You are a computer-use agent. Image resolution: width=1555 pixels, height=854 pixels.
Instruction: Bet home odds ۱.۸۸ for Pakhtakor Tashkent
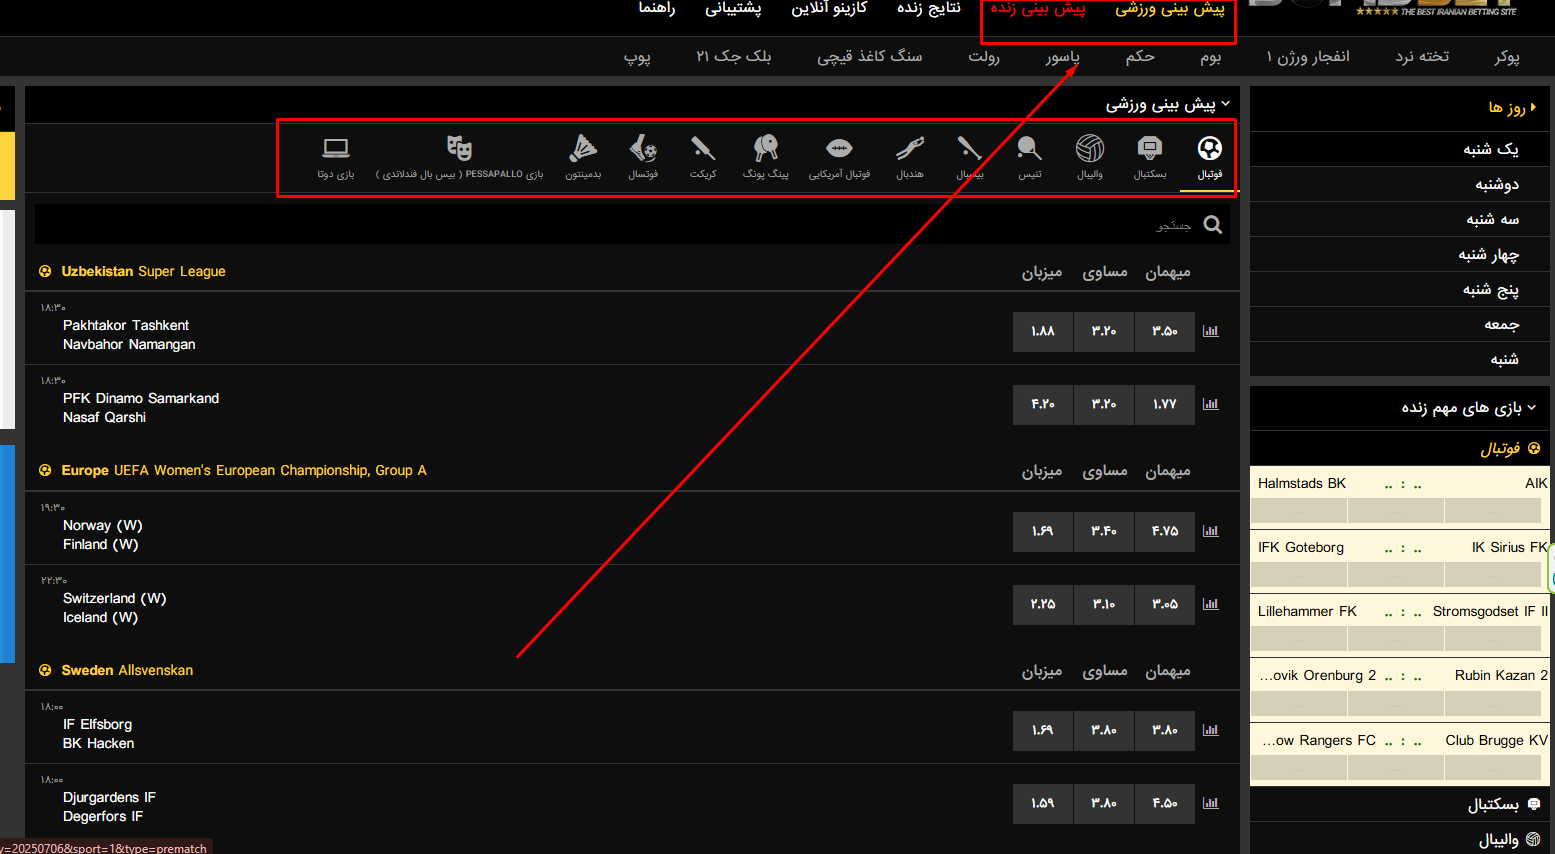pyautogui.click(x=1043, y=331)
